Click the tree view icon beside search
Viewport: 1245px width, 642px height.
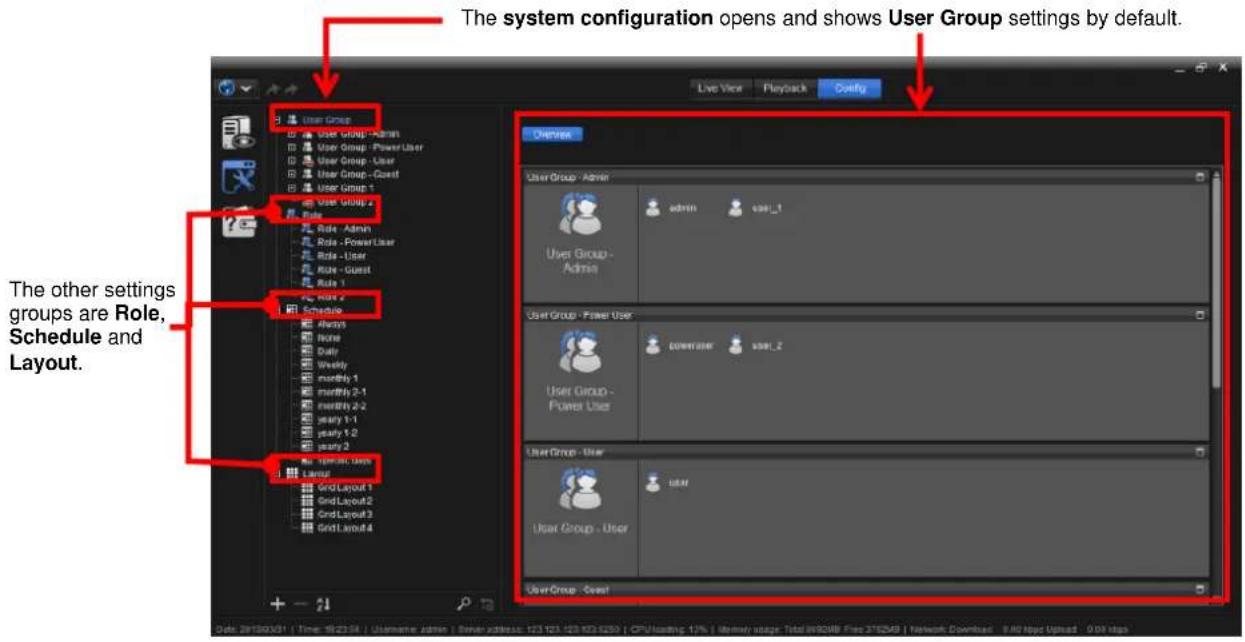click(487, 604)
